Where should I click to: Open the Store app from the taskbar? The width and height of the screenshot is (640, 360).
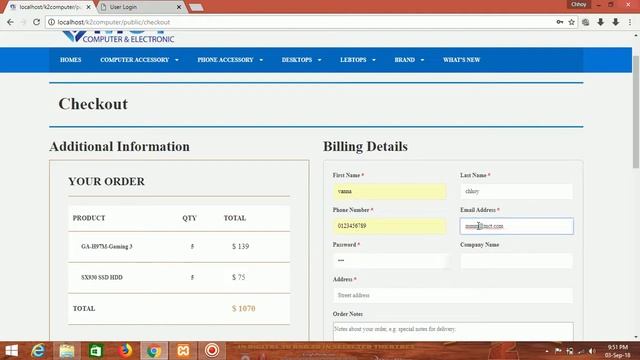coord(96,351)
